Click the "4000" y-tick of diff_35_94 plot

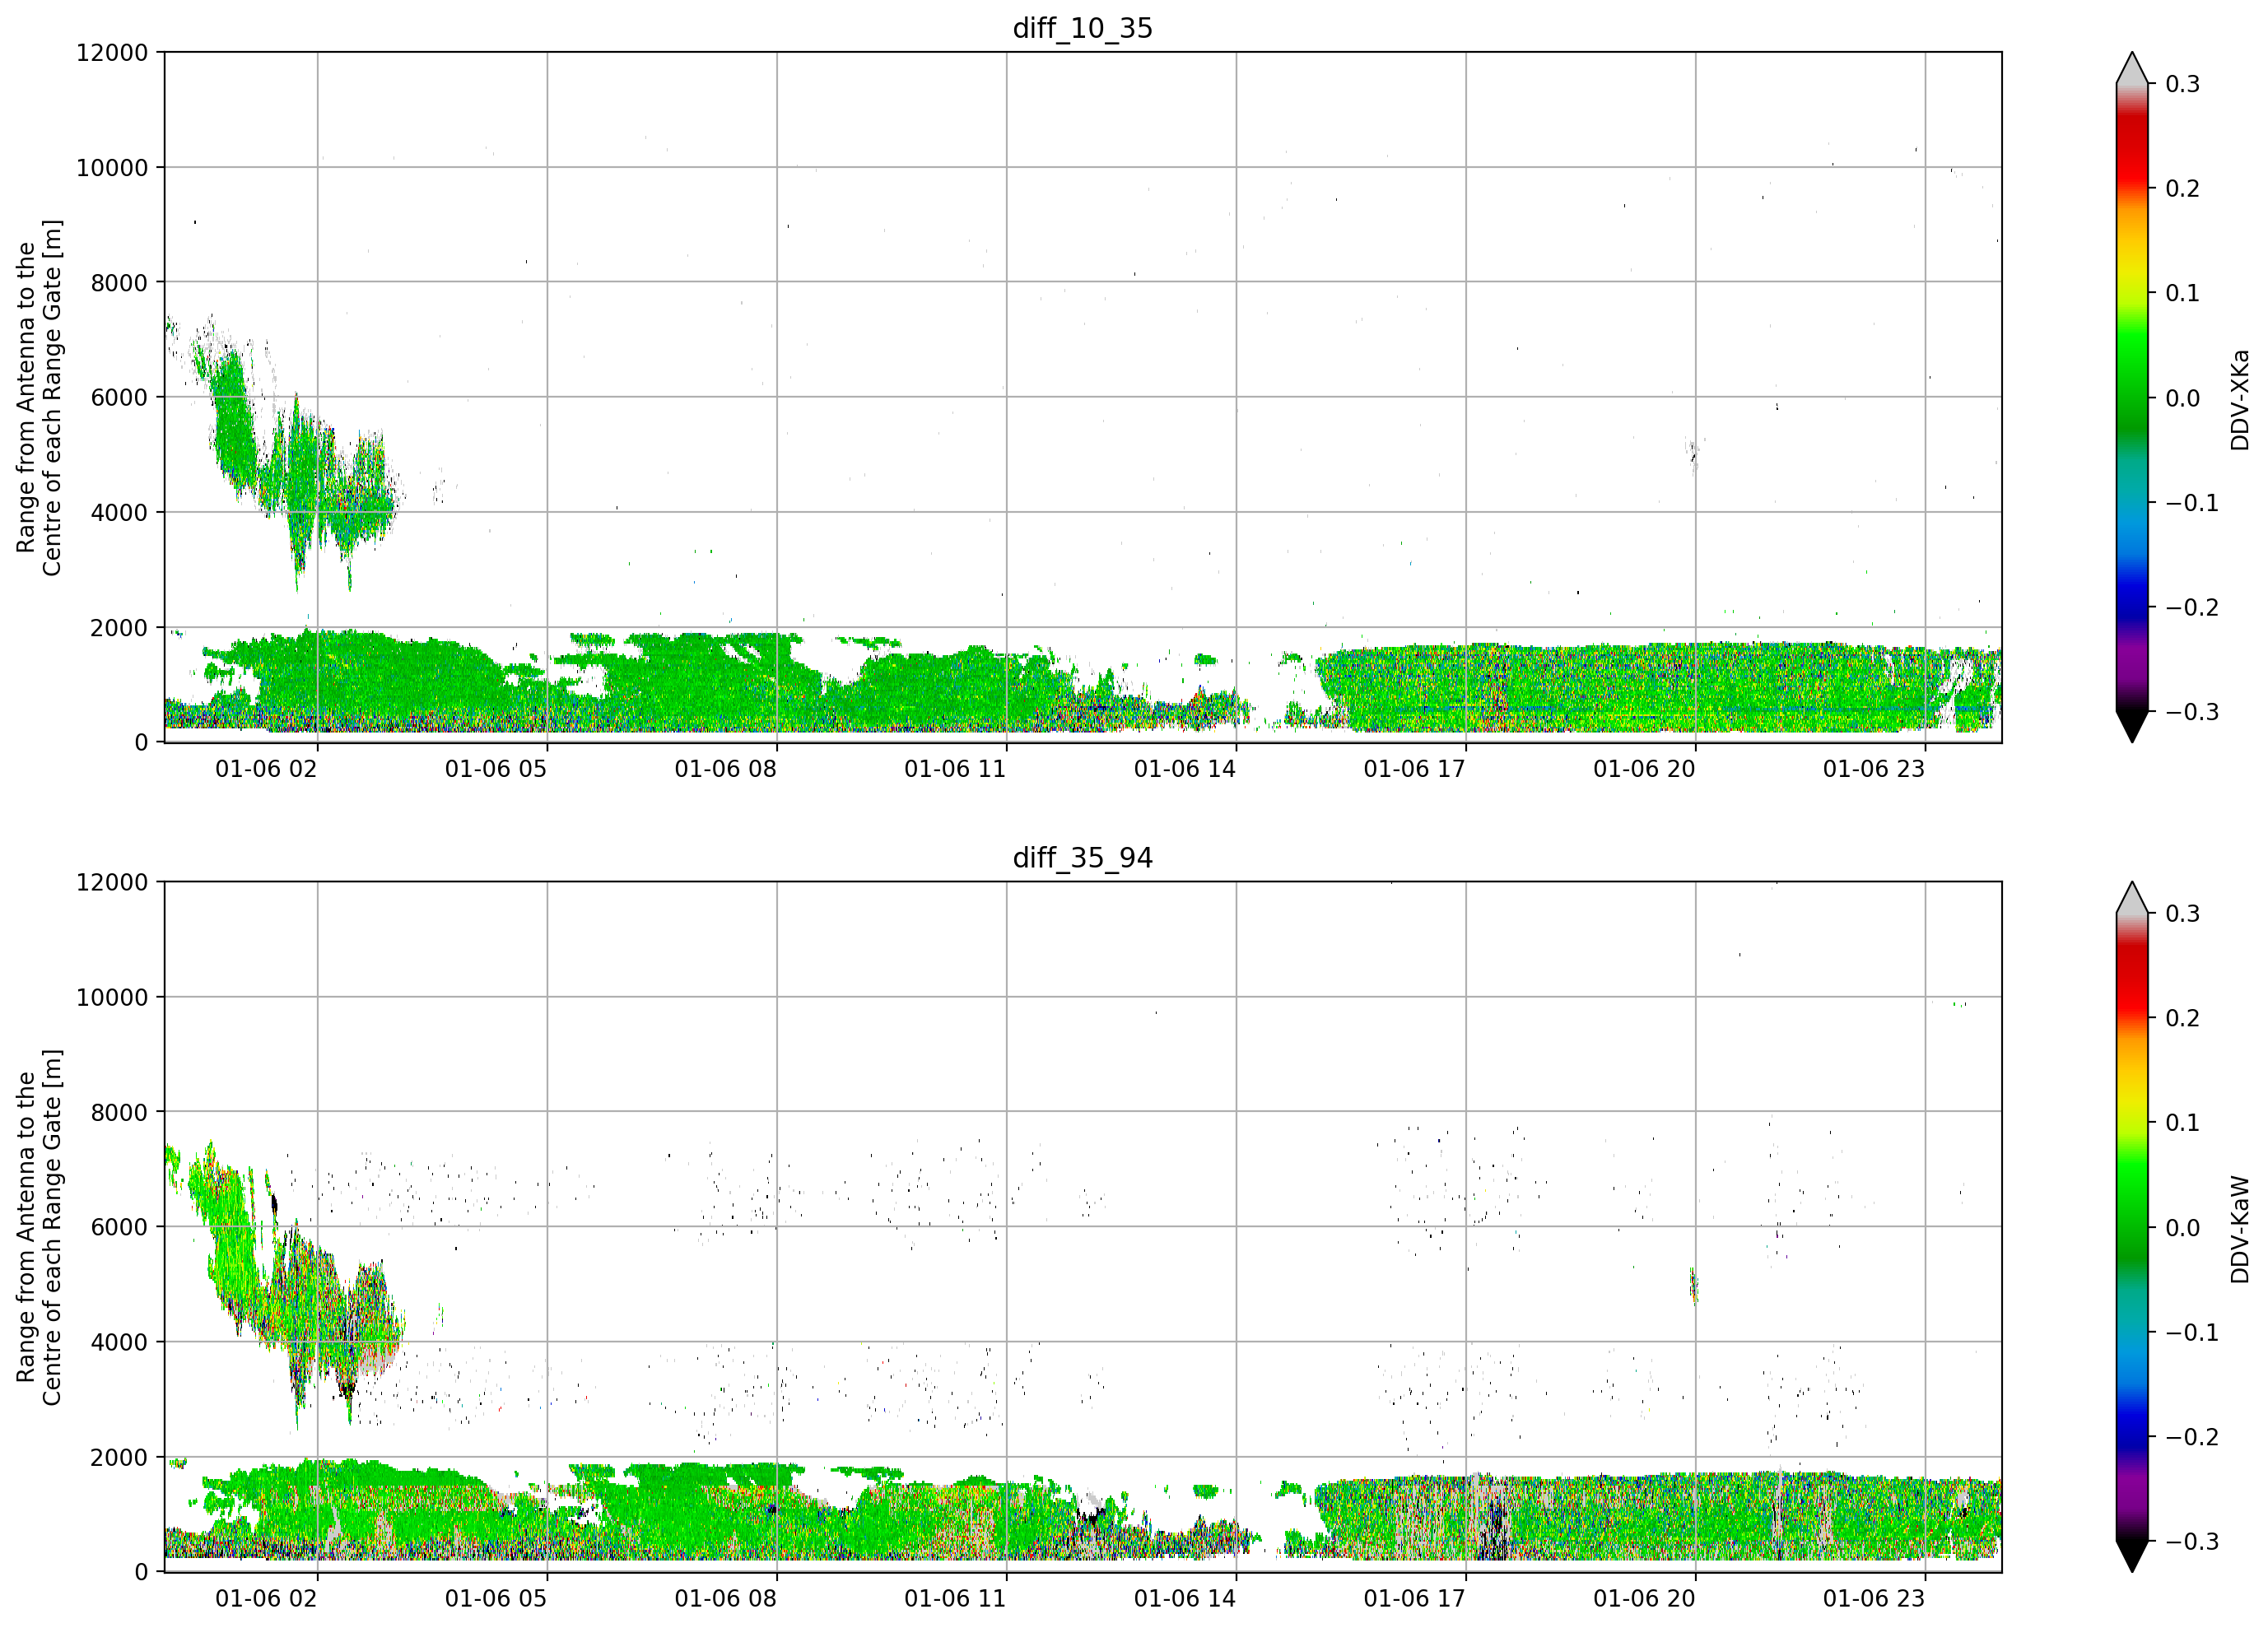point(119,1342)
